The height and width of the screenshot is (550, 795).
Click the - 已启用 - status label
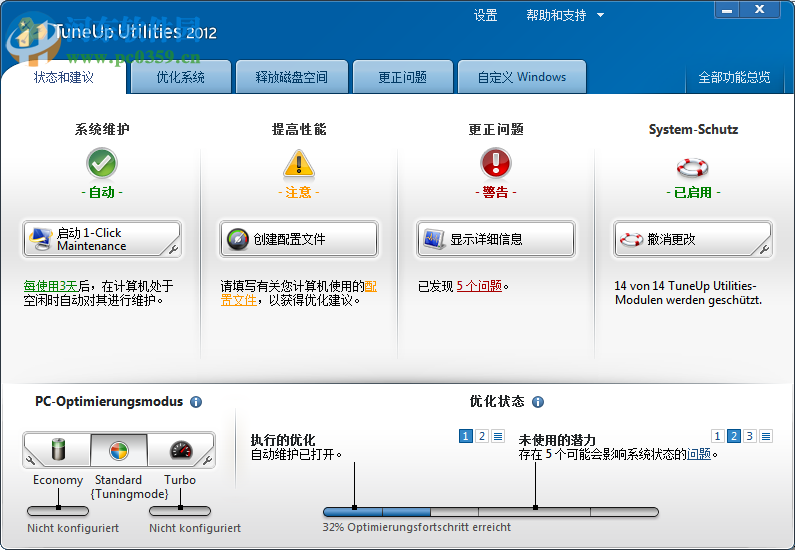(x=693, y=193)
